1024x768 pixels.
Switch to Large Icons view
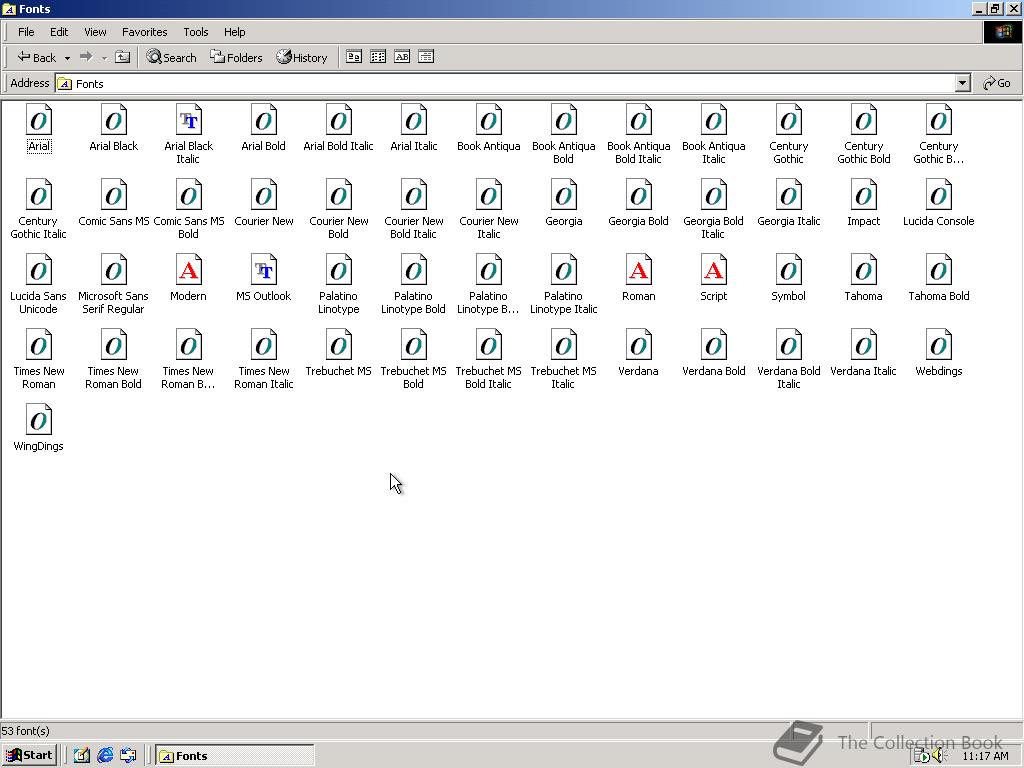(354, 57)
